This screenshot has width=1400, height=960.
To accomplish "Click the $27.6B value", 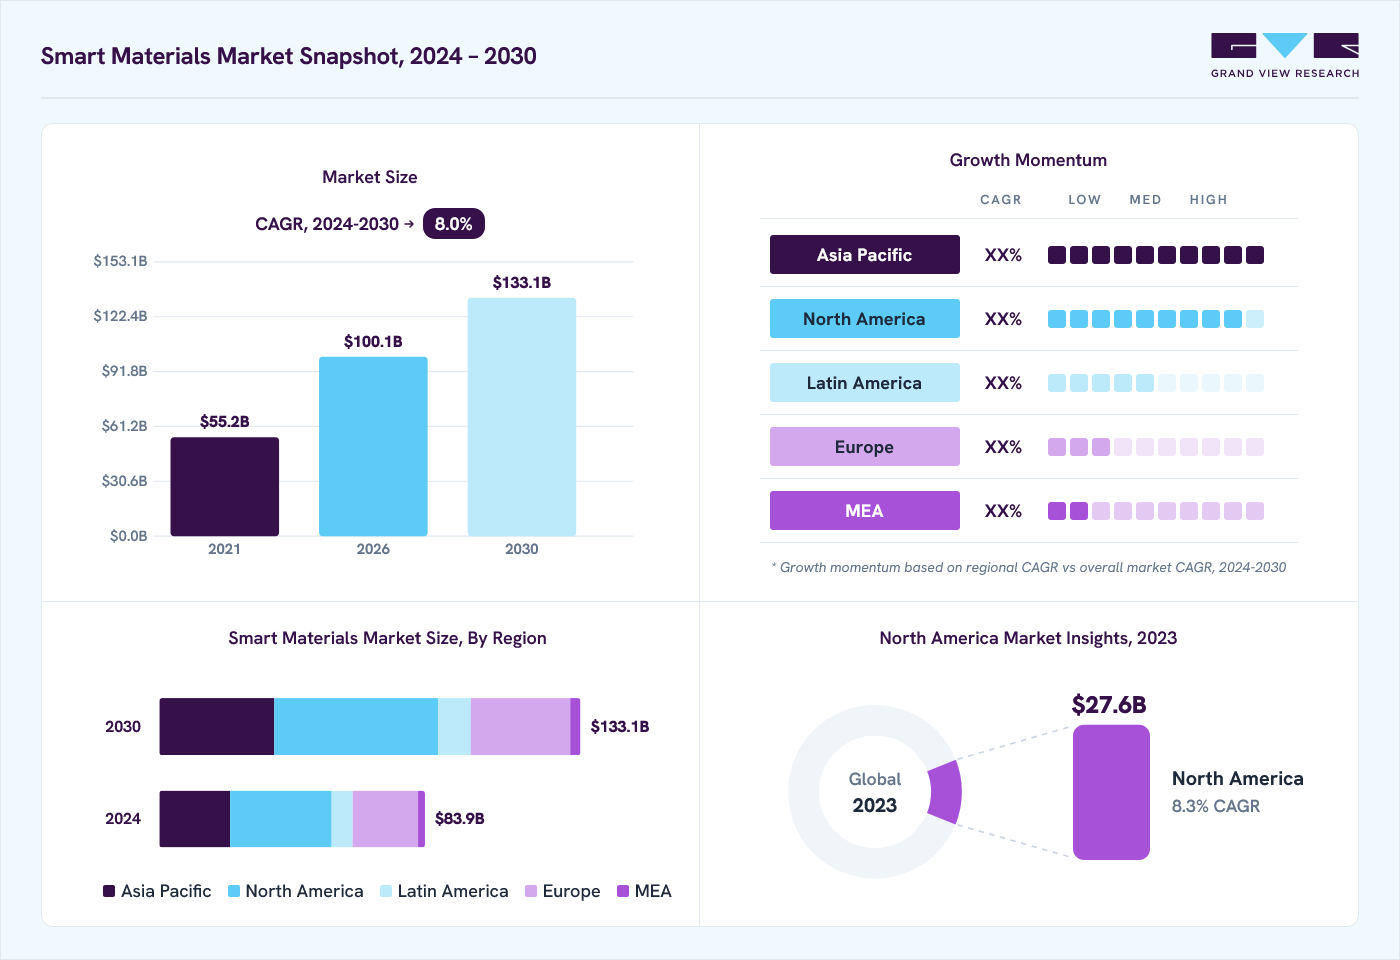I will coord(1109,705).
